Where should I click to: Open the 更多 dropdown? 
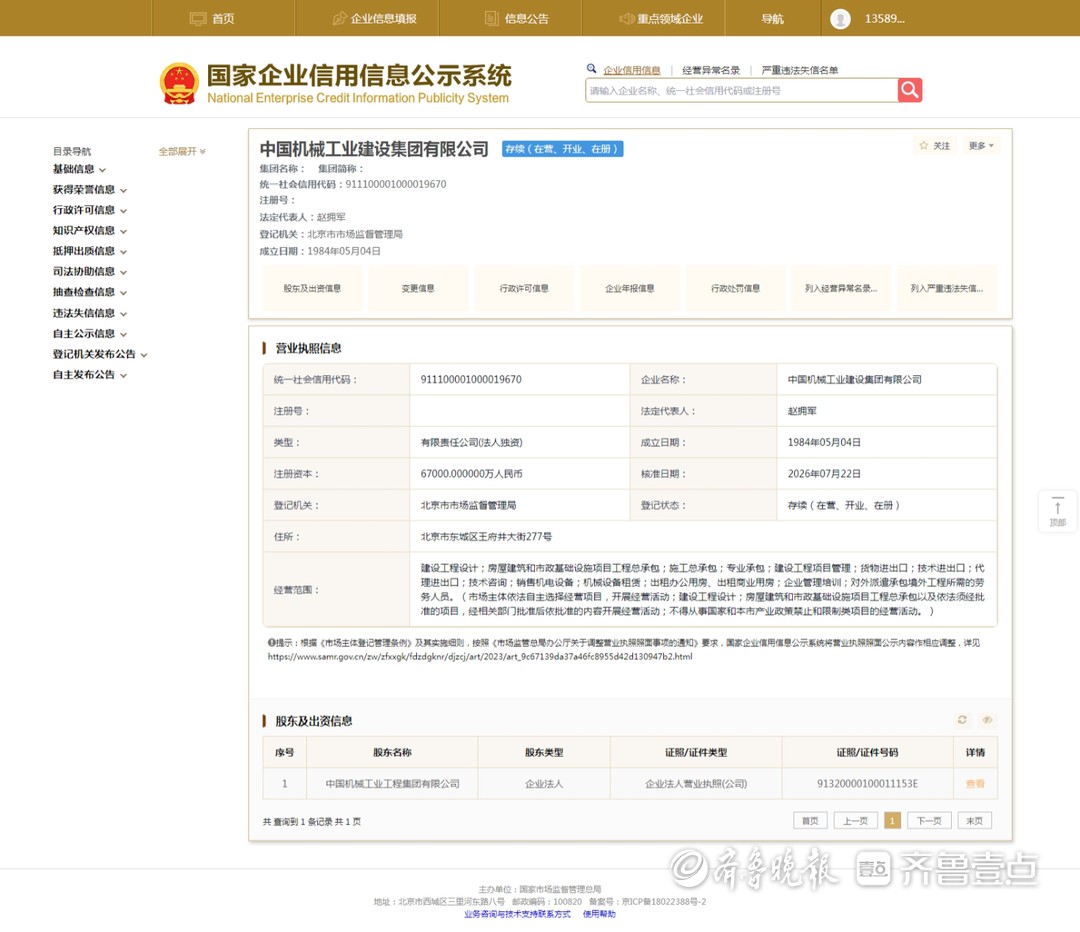[981, 145]
